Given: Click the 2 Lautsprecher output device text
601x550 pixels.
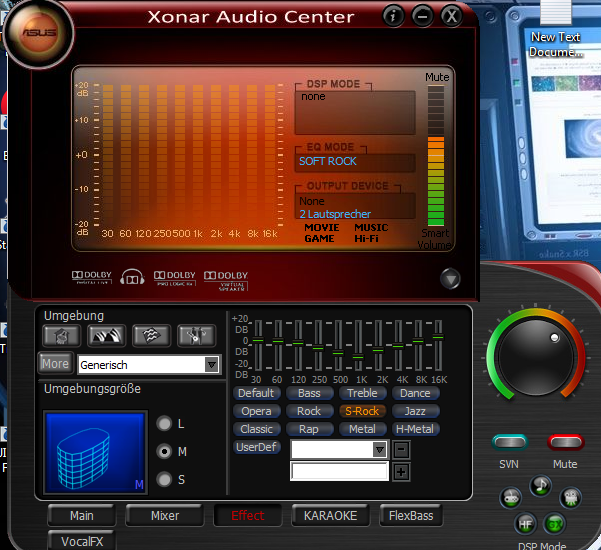Looking at the screenshot, I should pyautogui.click(x=335, y=214).
